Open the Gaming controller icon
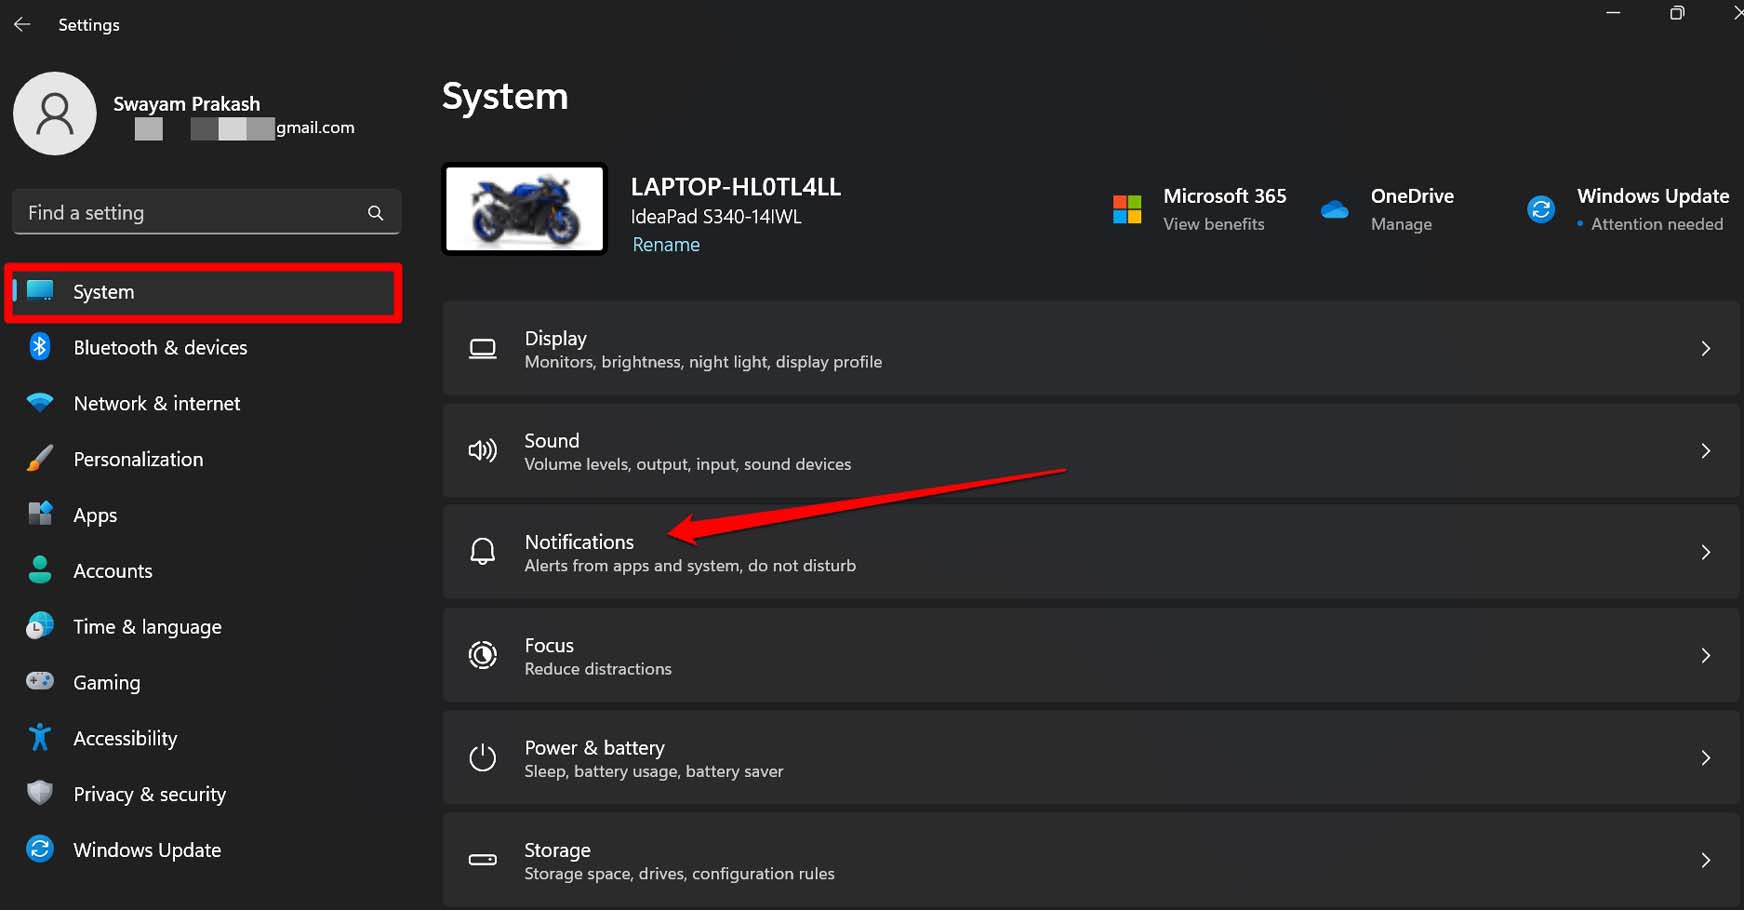The height and width of the screenshot is (910, 1744). point(40,681)
